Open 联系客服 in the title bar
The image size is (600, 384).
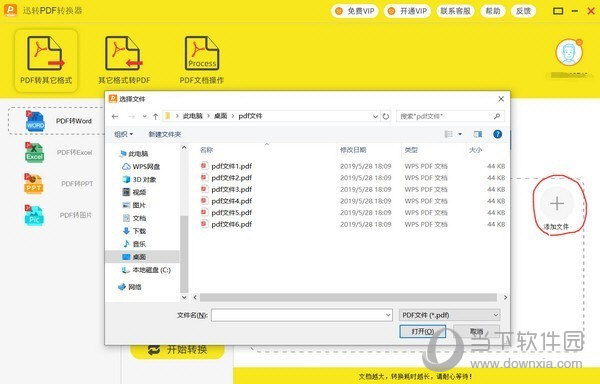[455, 11]
